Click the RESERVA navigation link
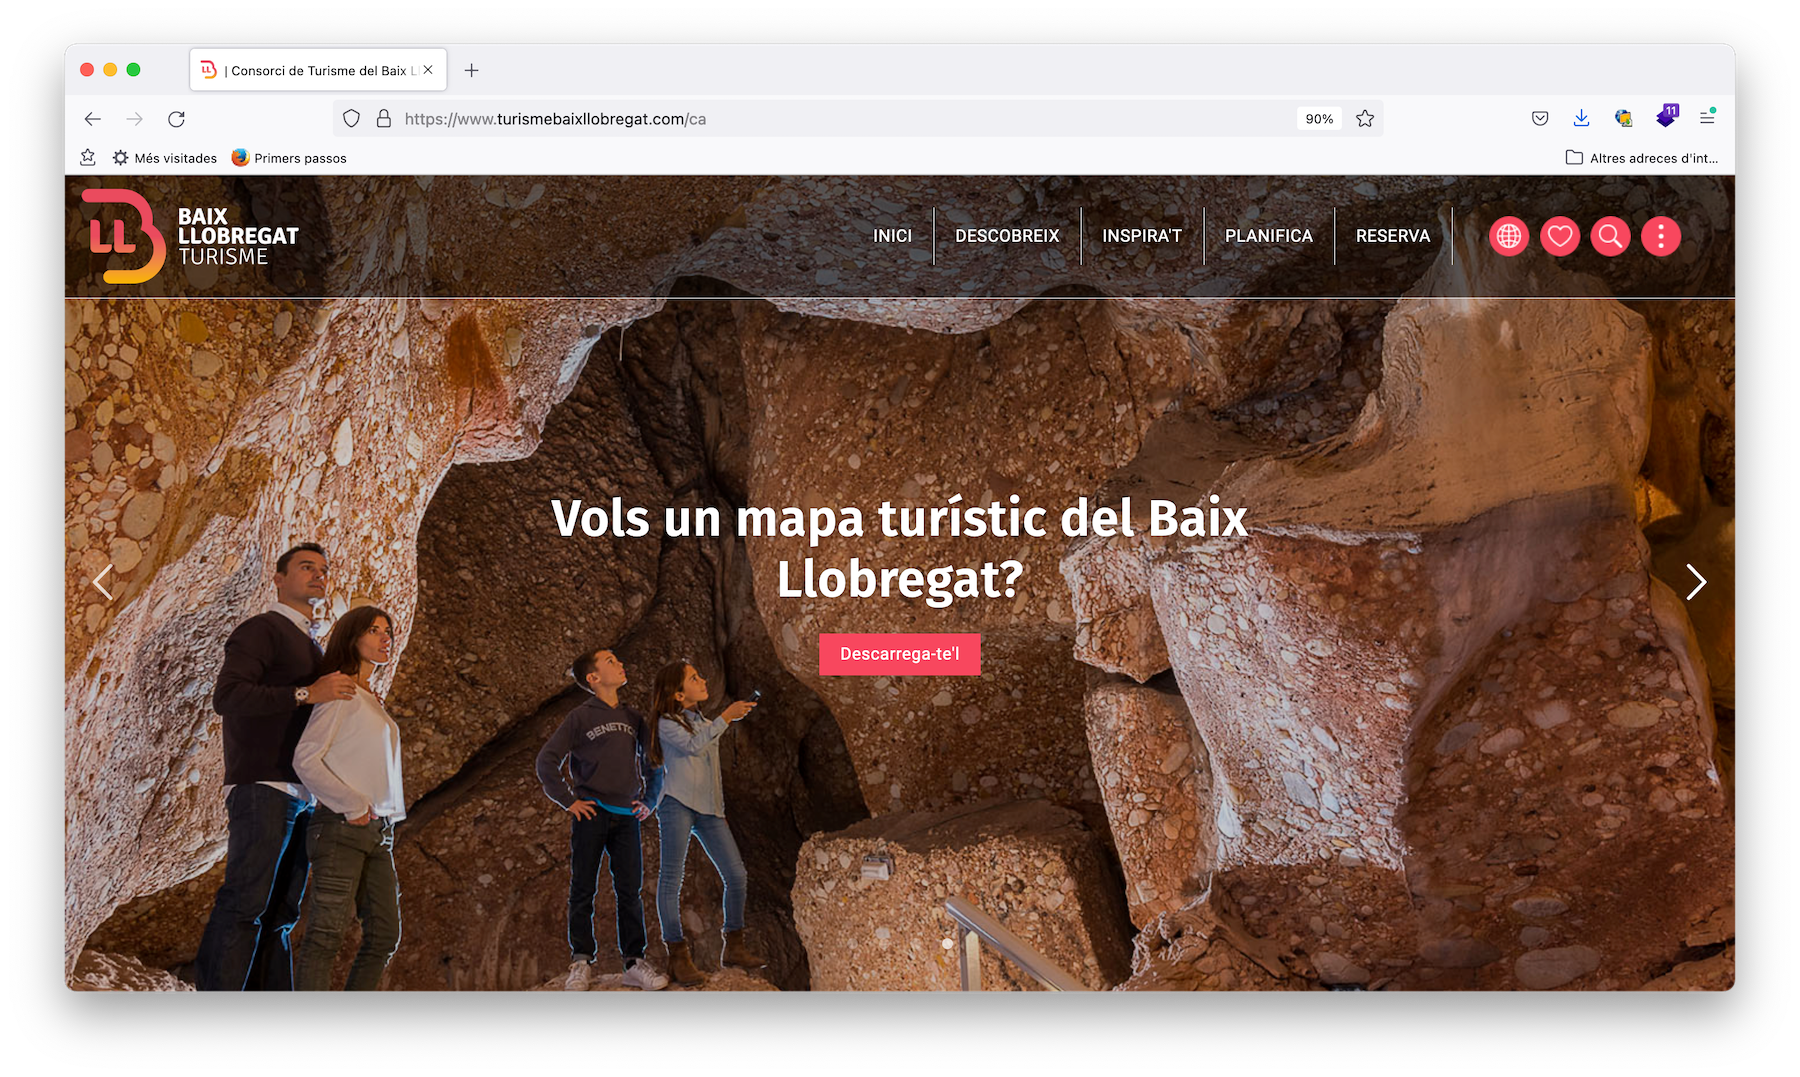1800x1077 pixels. tap(1392, 236)
